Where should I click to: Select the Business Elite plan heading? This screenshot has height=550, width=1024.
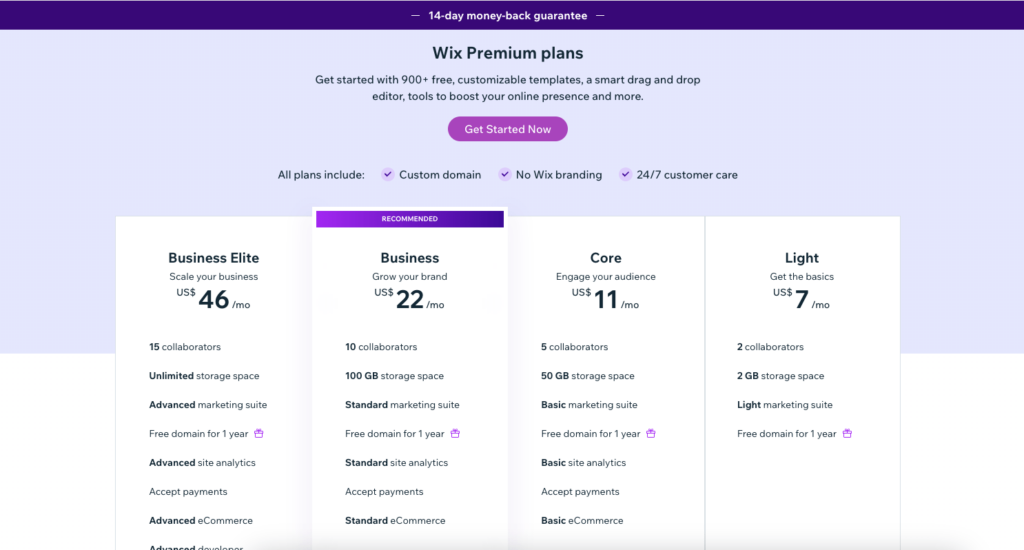[x=214, y=258]
